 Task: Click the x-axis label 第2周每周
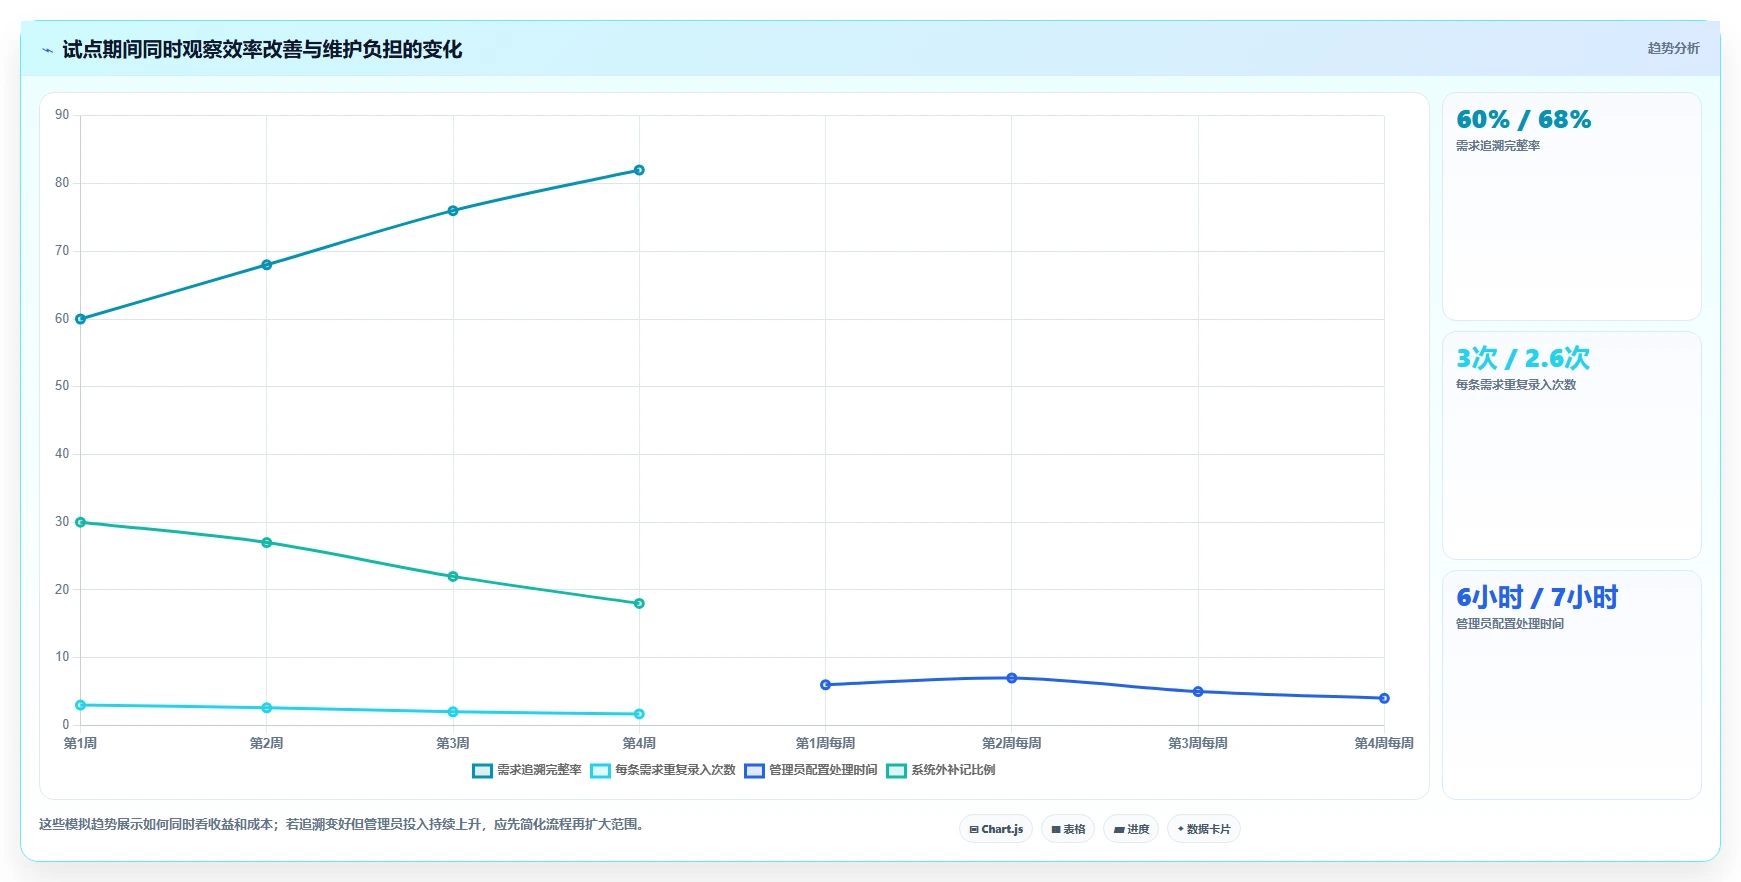click(x=1012, y=743)
